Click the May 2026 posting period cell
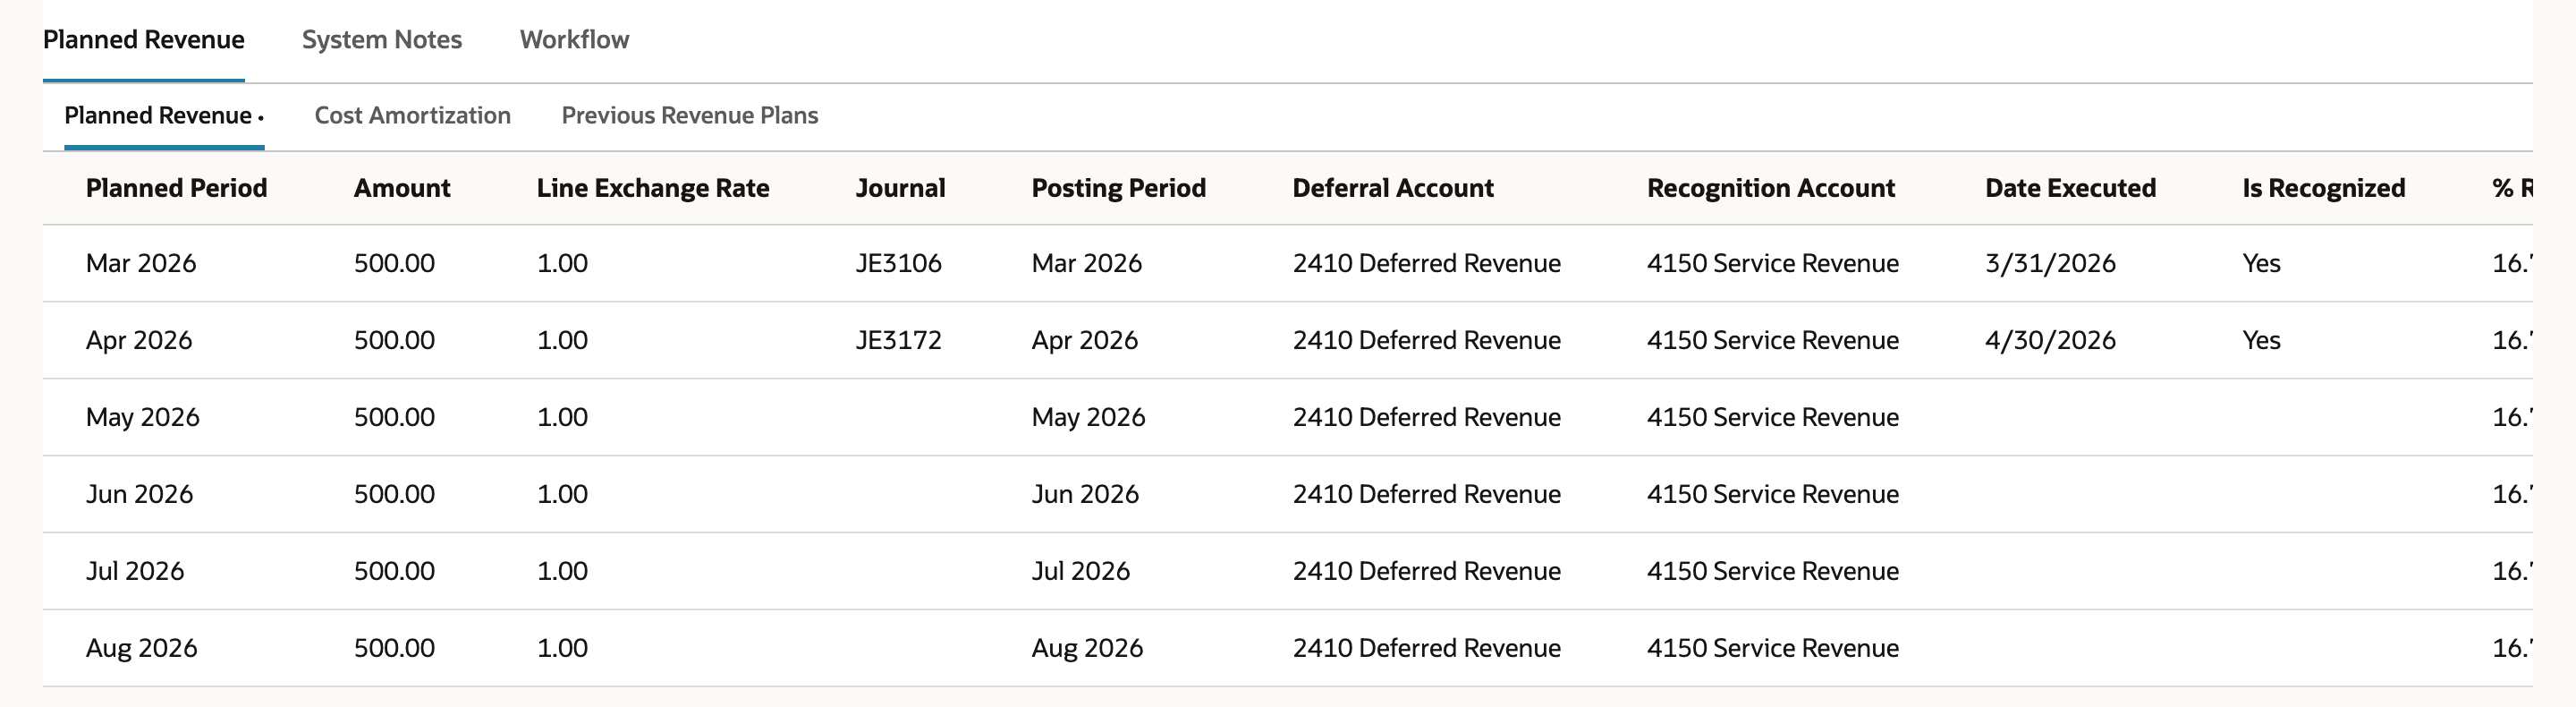 pos(1088,417)
